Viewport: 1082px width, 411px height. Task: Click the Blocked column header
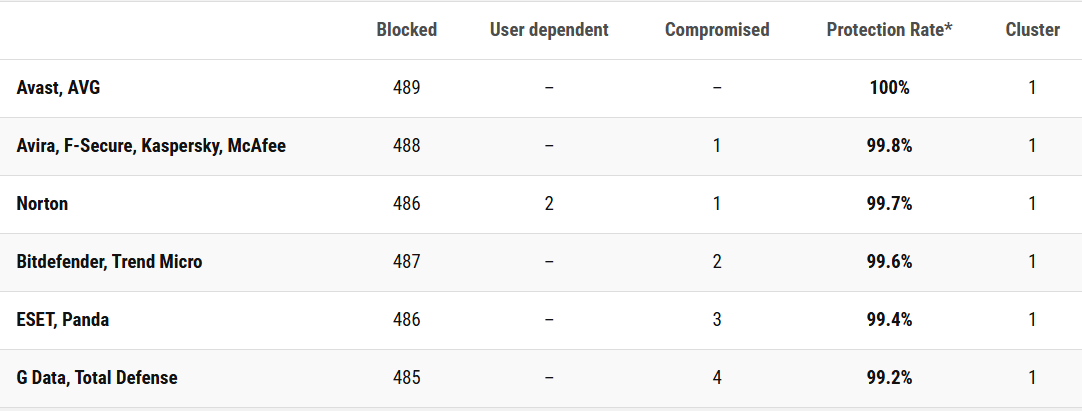click(406, 30)
